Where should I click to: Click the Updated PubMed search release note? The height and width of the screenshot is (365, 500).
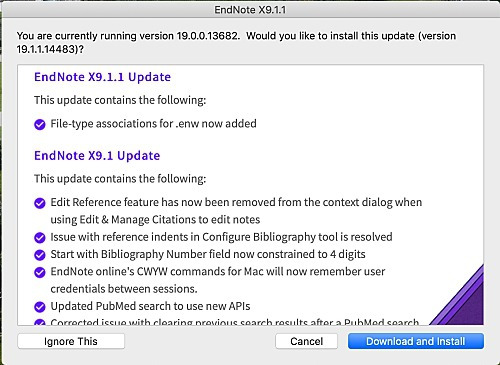[150, 306]
